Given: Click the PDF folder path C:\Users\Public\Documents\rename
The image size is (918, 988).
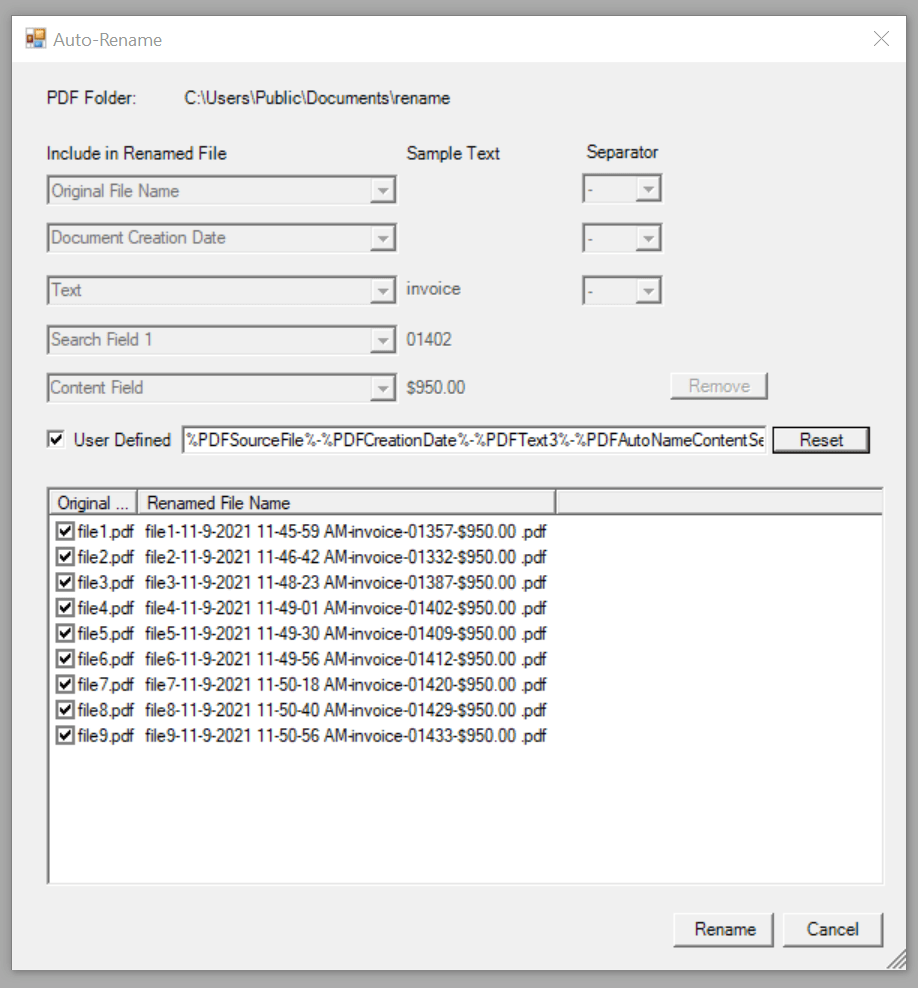Looking at the screenshot, I should pos(317,98).
